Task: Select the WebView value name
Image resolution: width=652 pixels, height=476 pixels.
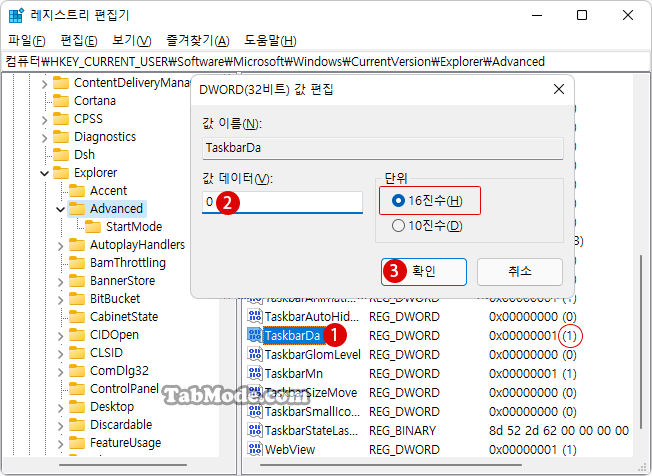Action: (x=290, y=450)
